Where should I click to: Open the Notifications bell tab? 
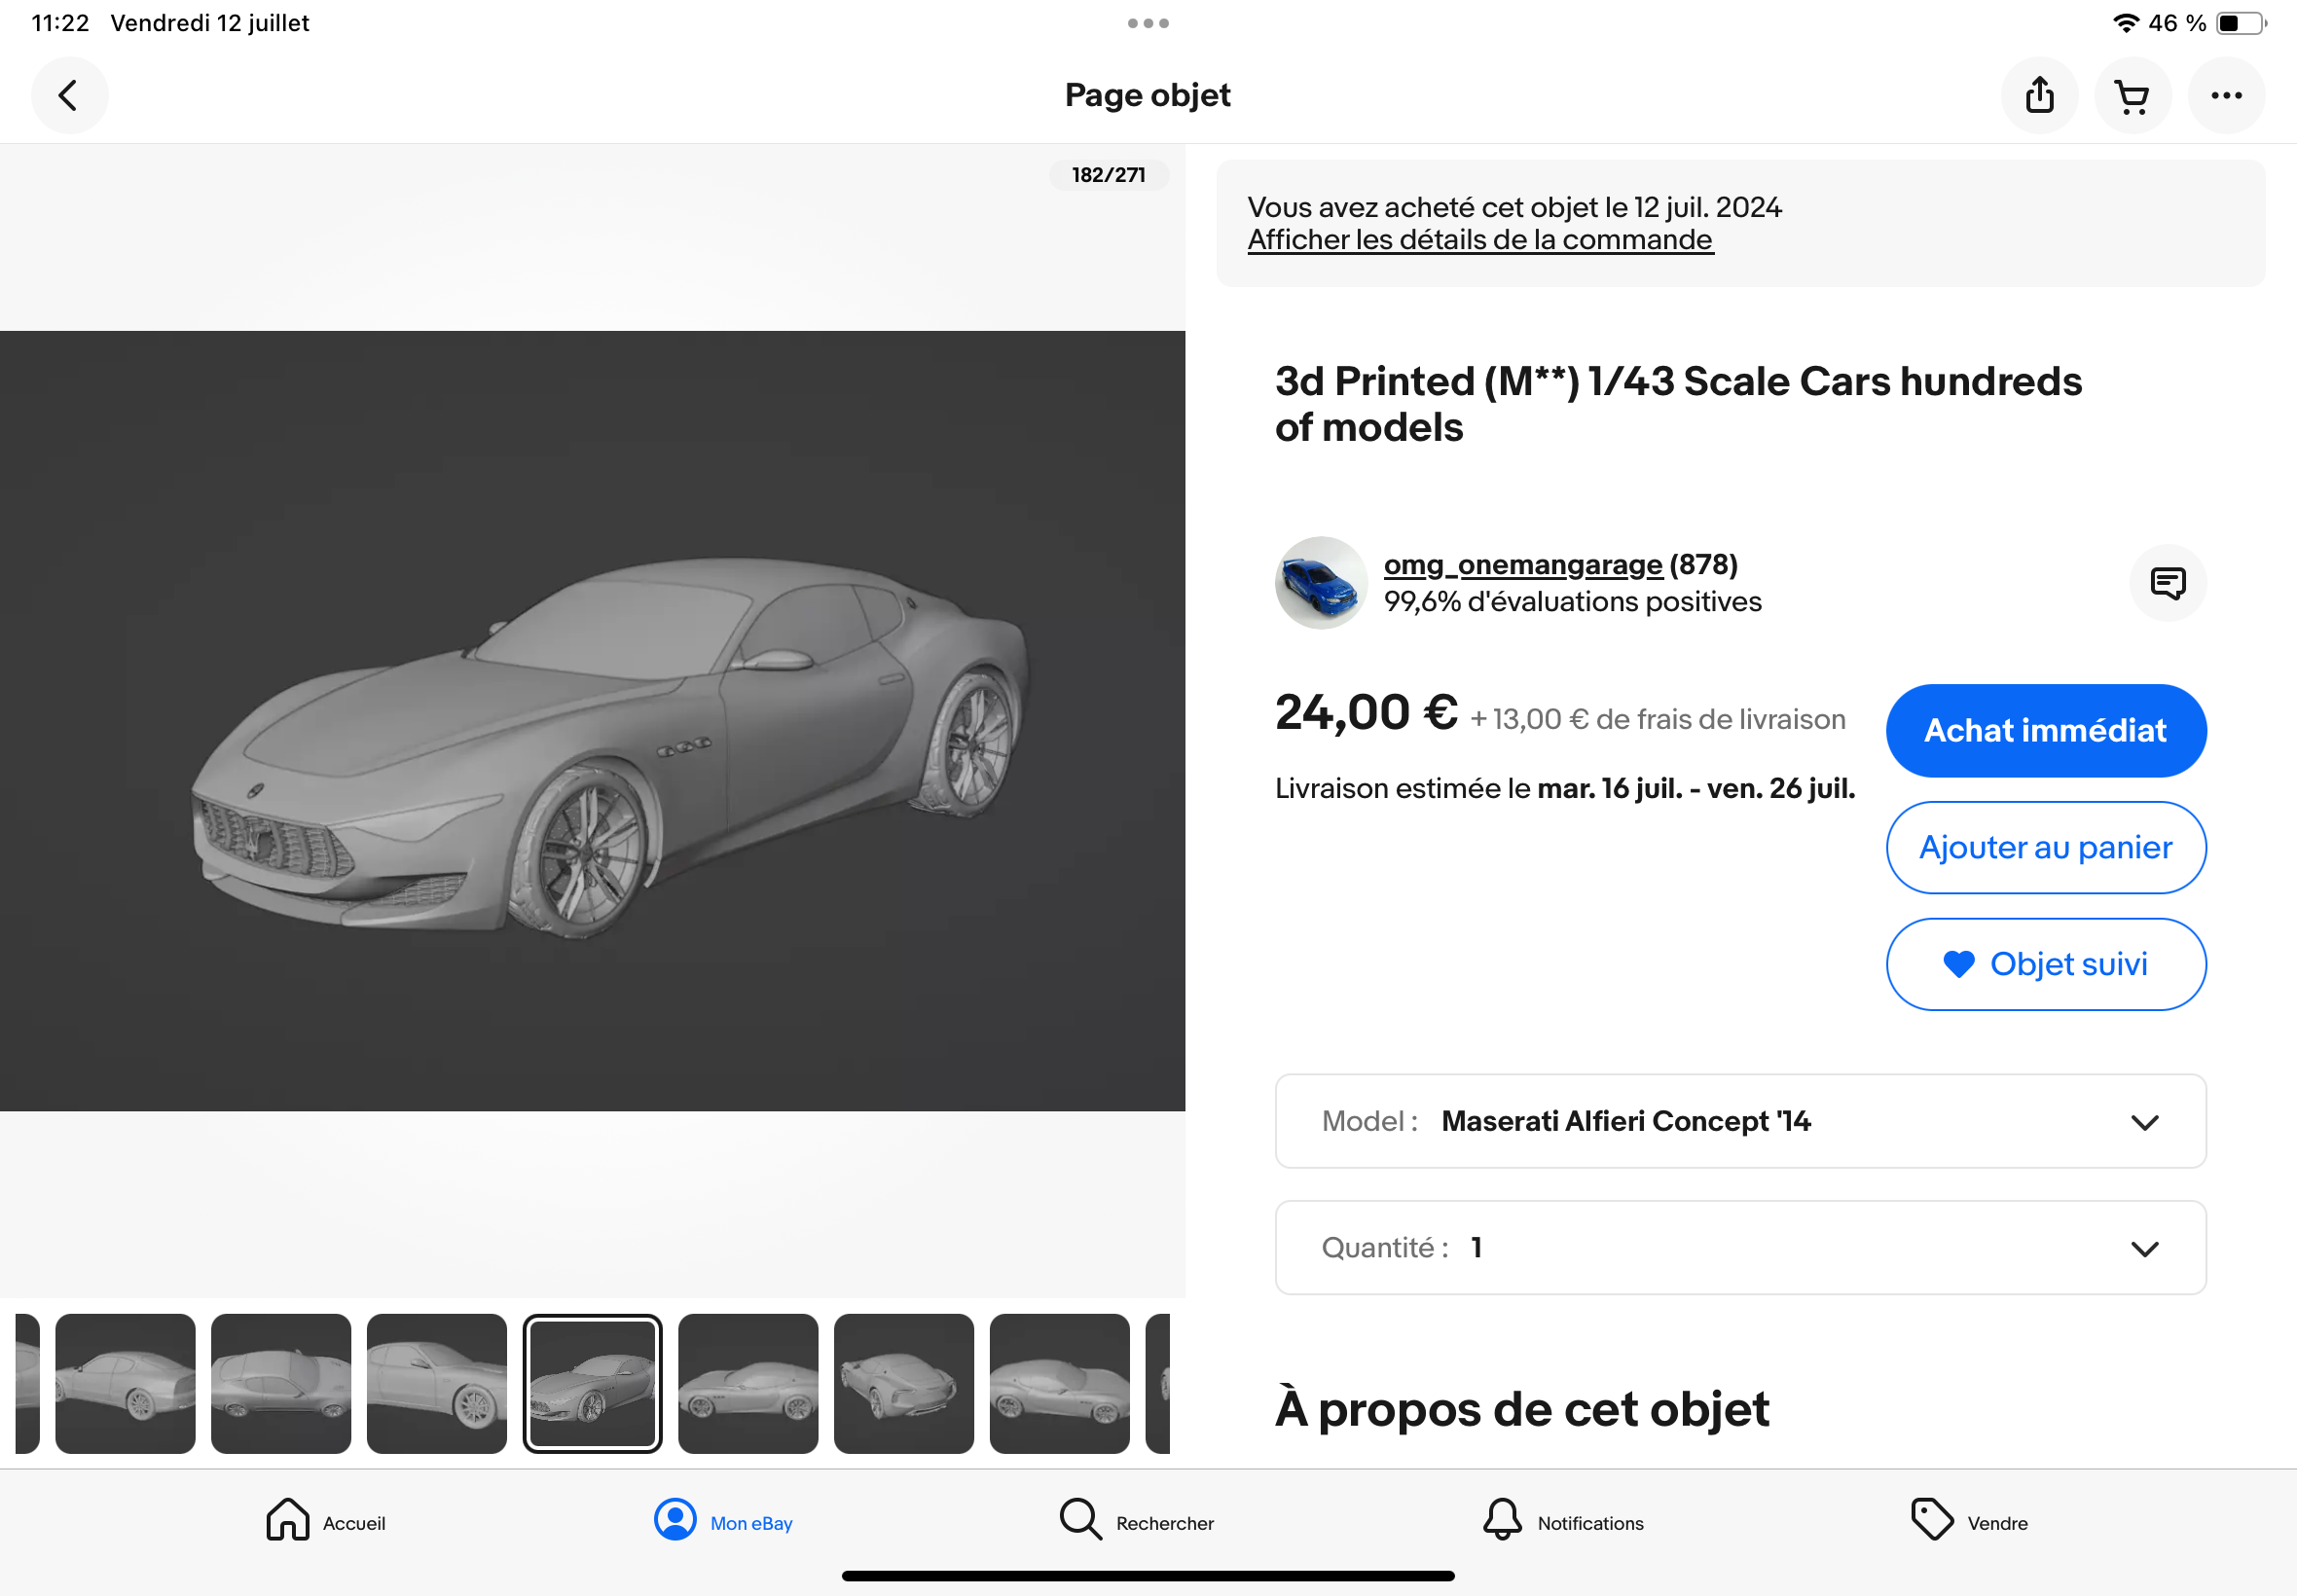[1562, 1521]
